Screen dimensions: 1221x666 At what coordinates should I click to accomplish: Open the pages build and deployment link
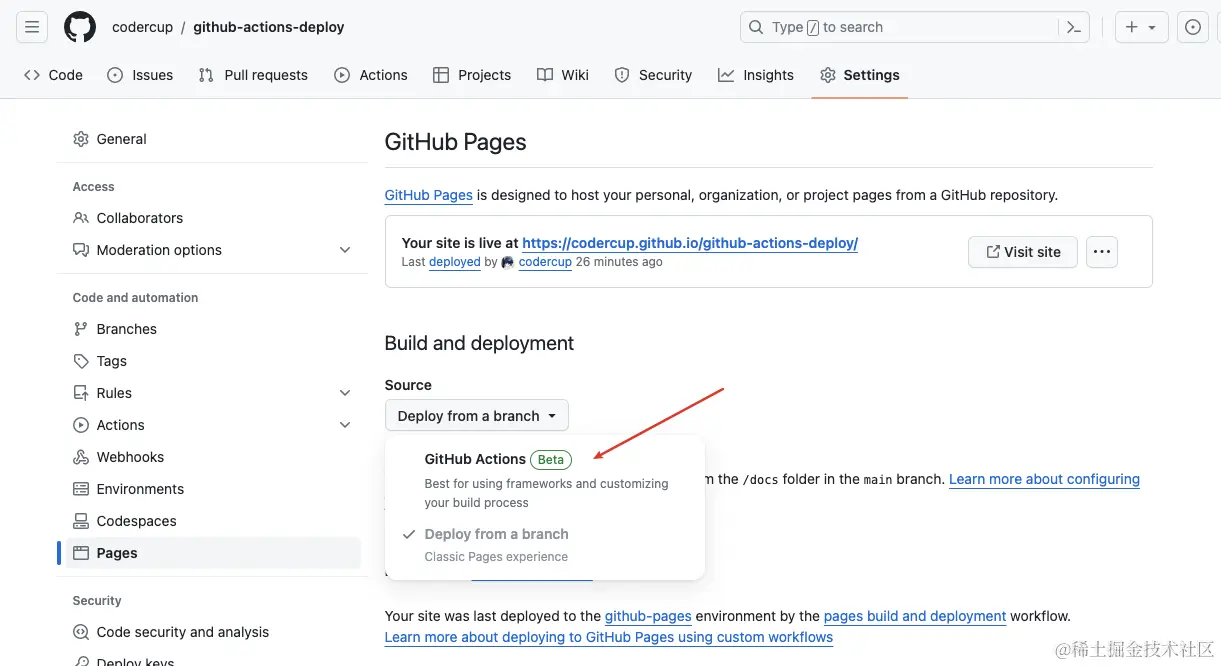coord(915,616)
